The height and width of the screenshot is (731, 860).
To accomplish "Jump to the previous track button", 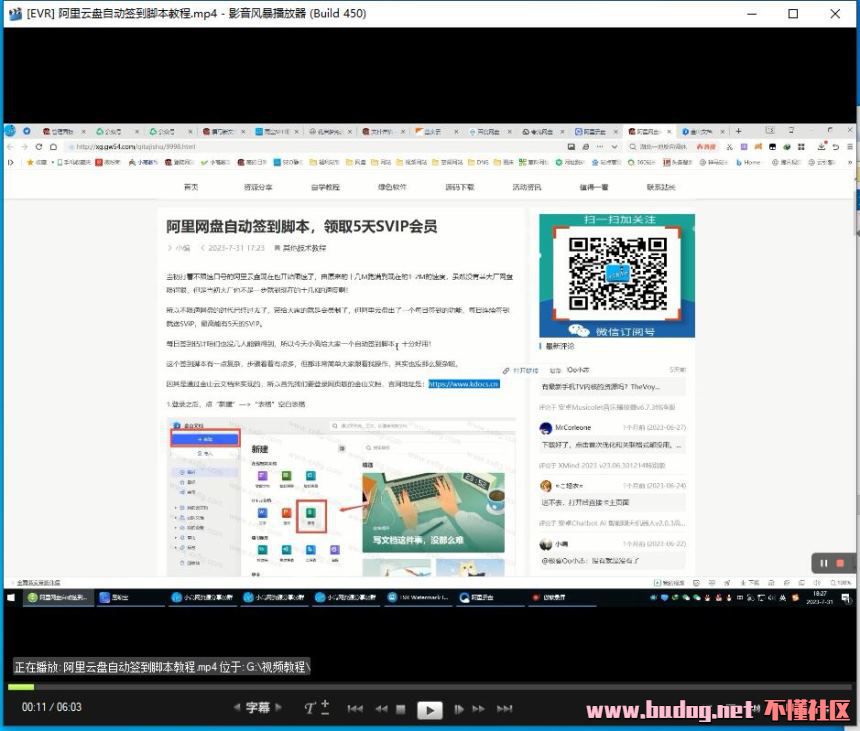I will [355, 709].
